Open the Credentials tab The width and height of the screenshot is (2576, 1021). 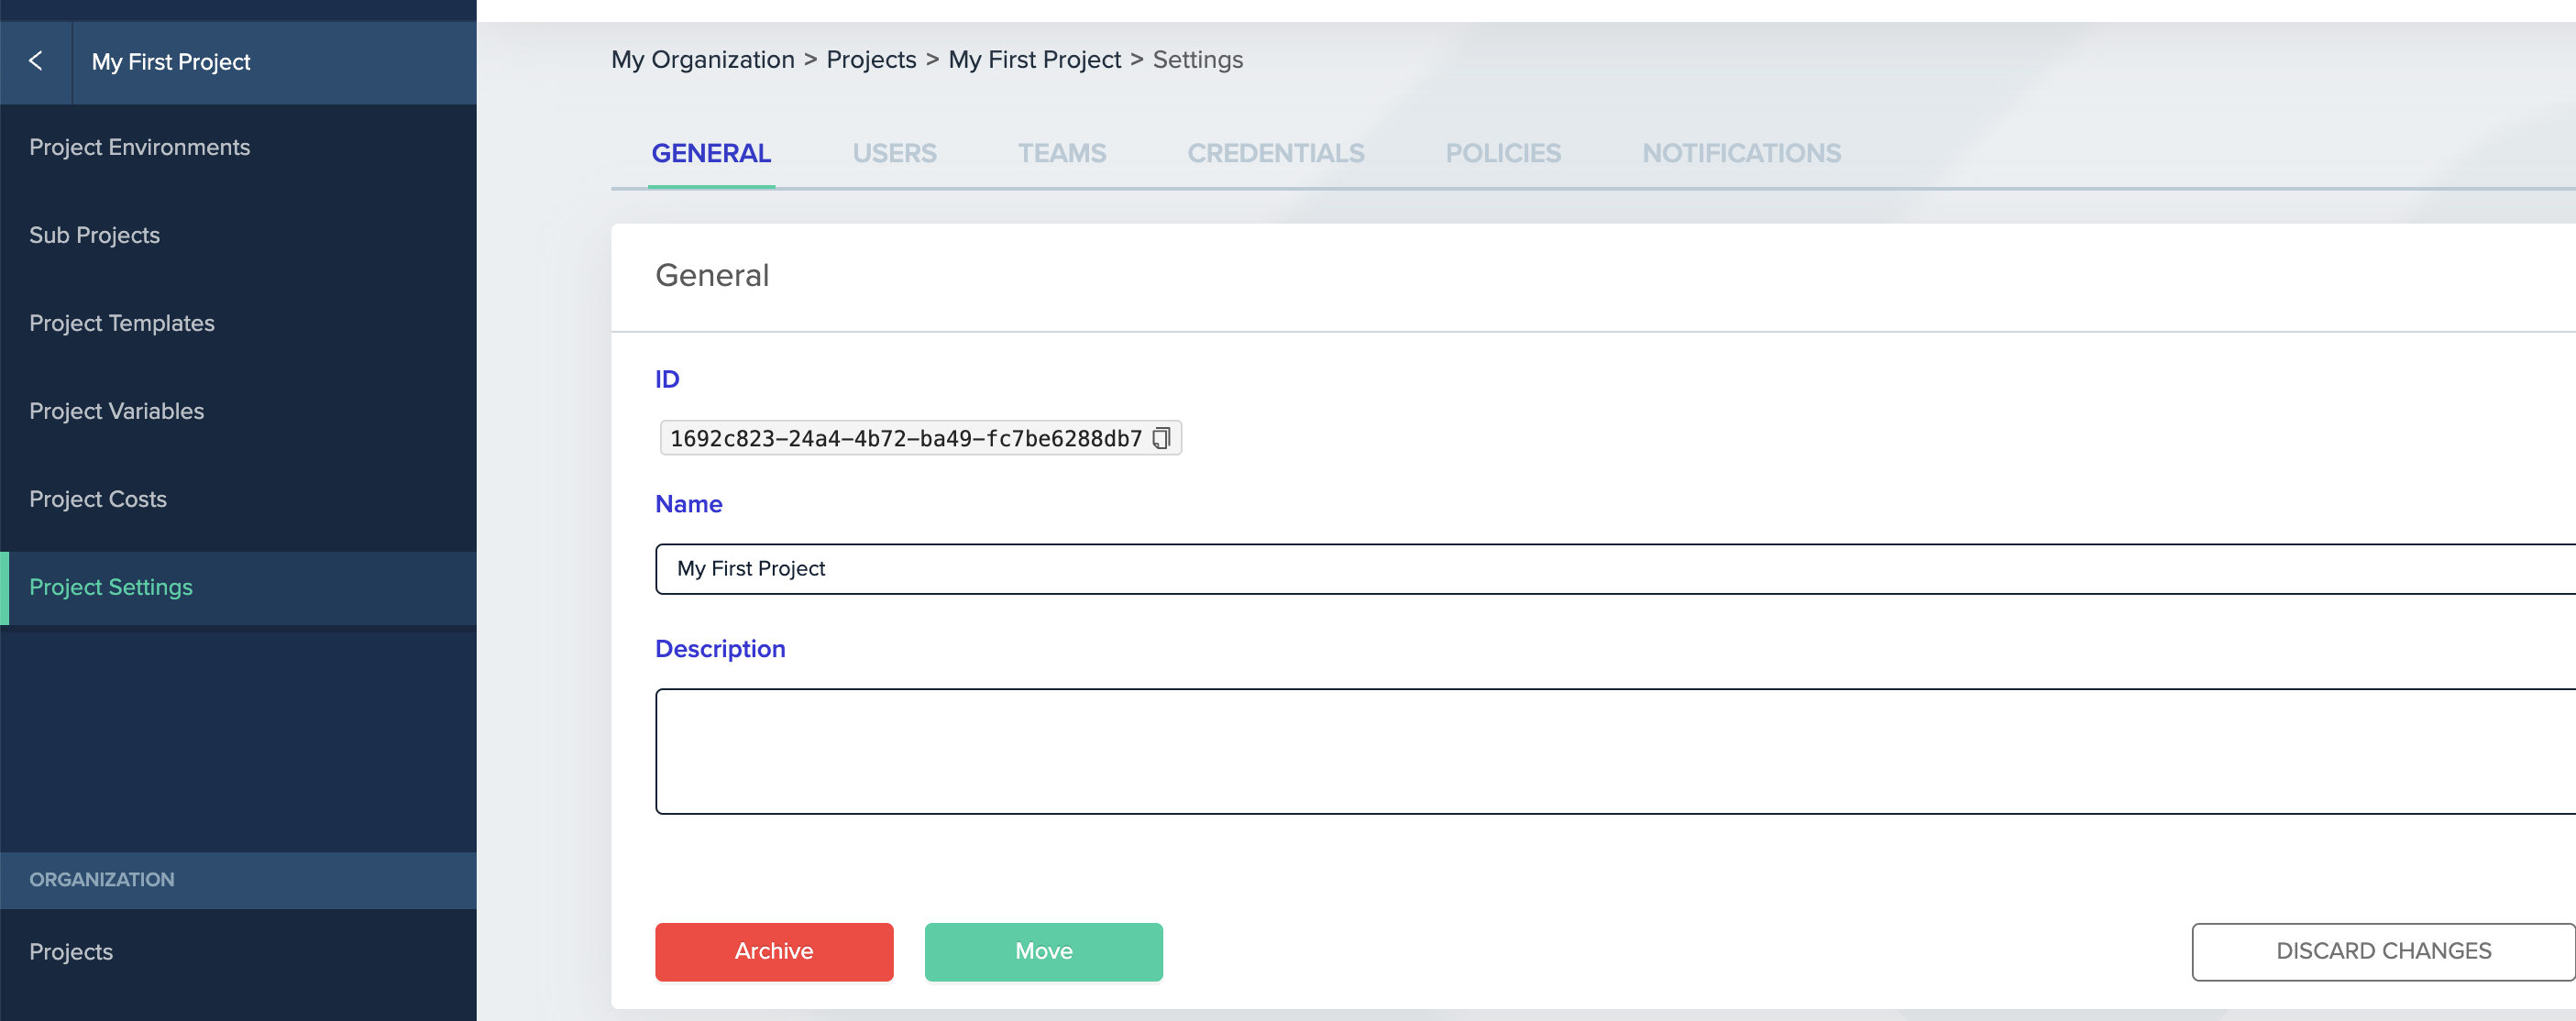pyautogui.click(x=1275, y=153)
